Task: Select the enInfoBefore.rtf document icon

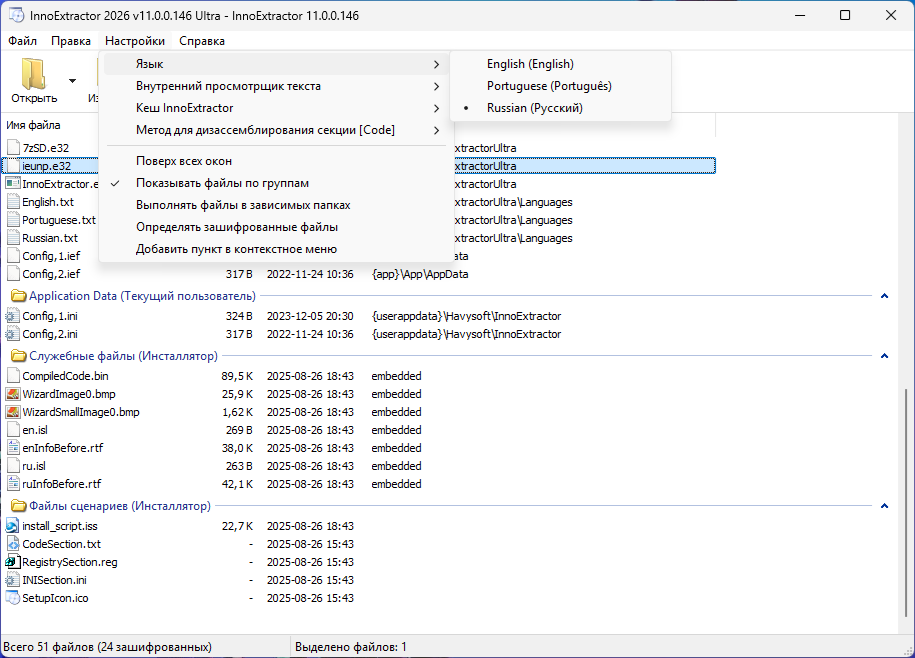Action: click(x=13, y=448)
